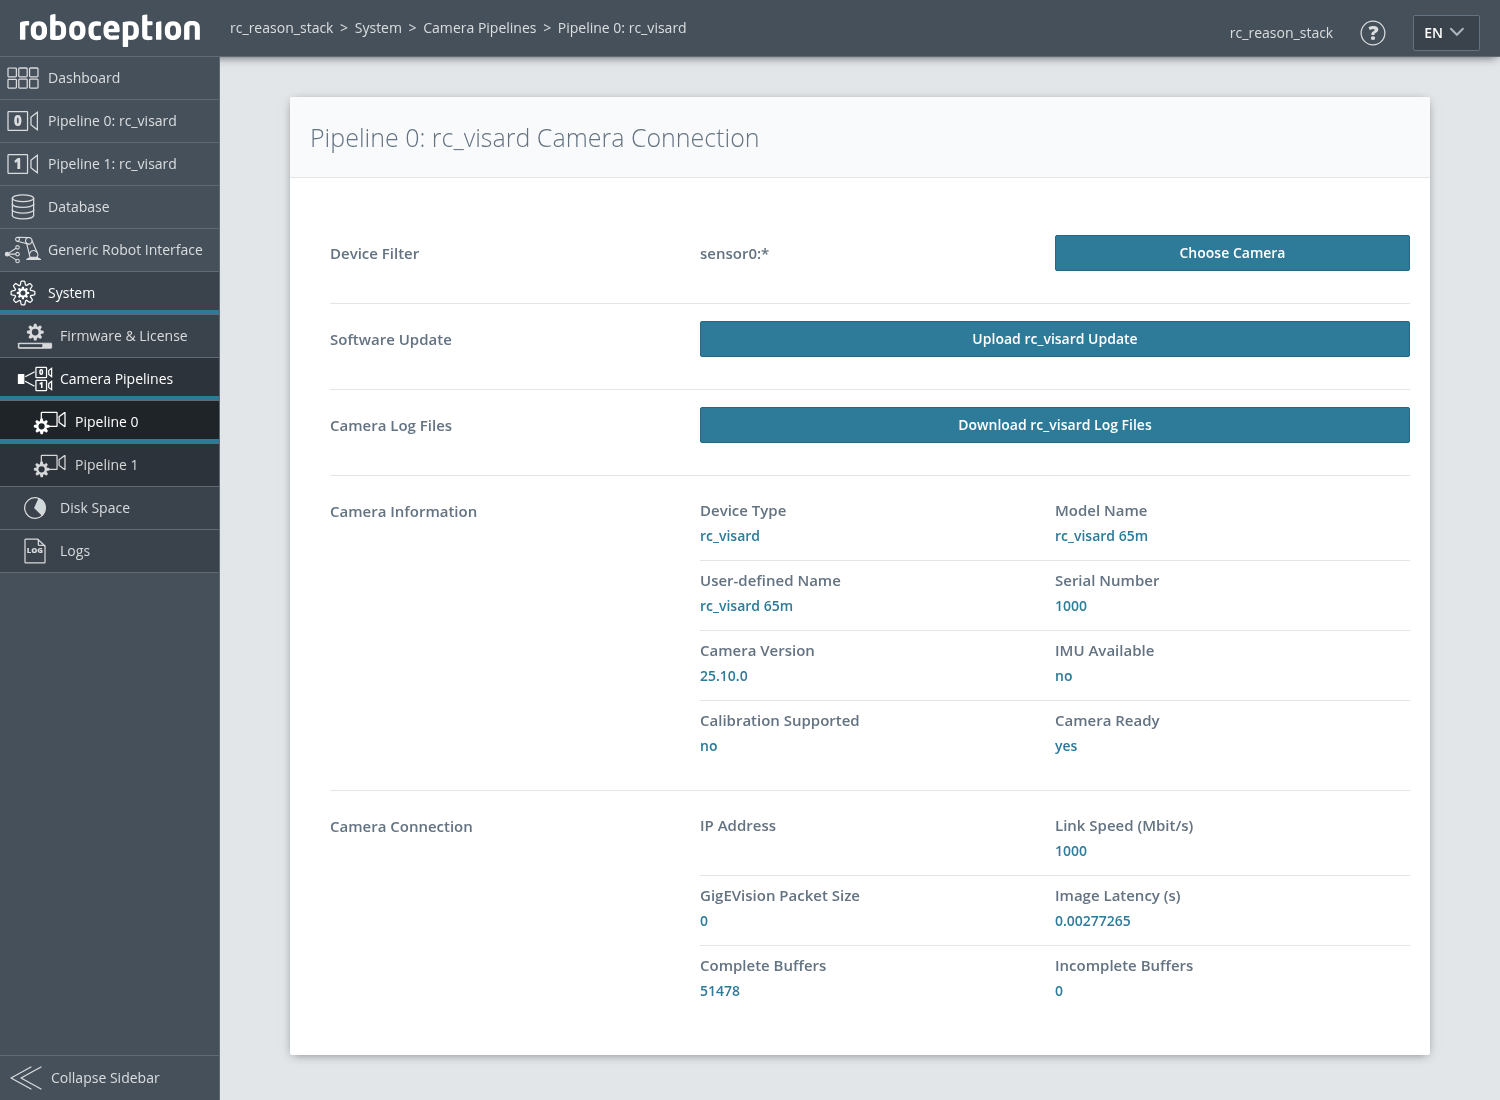Open the EN language dropdown
1500x1100 pixels.
1445,32
